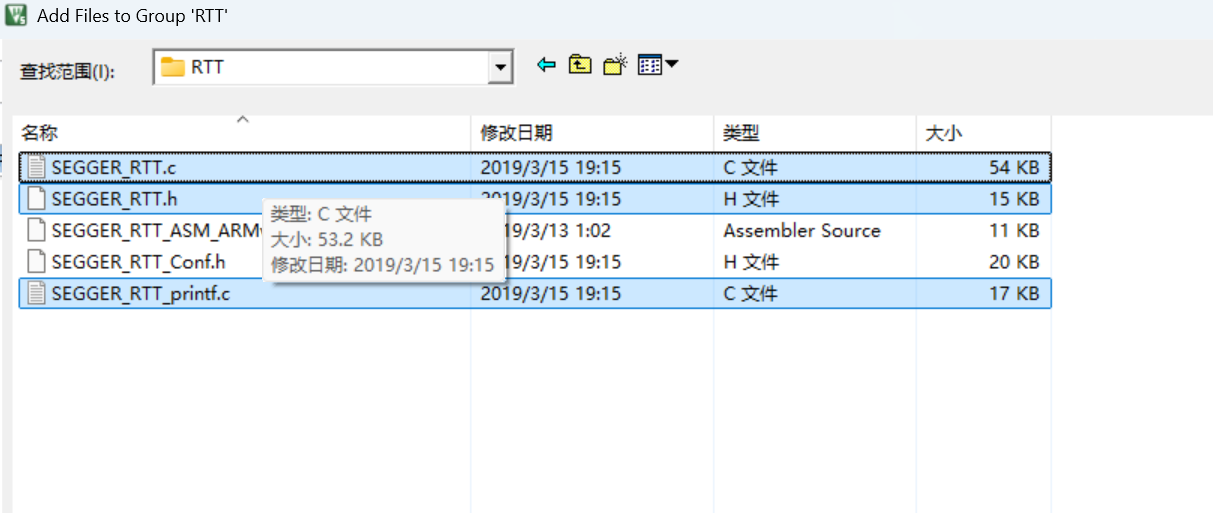1213x513 pixels.
Task: Click the RTT folder icon in combo box
Action: [x=174, y=68]
